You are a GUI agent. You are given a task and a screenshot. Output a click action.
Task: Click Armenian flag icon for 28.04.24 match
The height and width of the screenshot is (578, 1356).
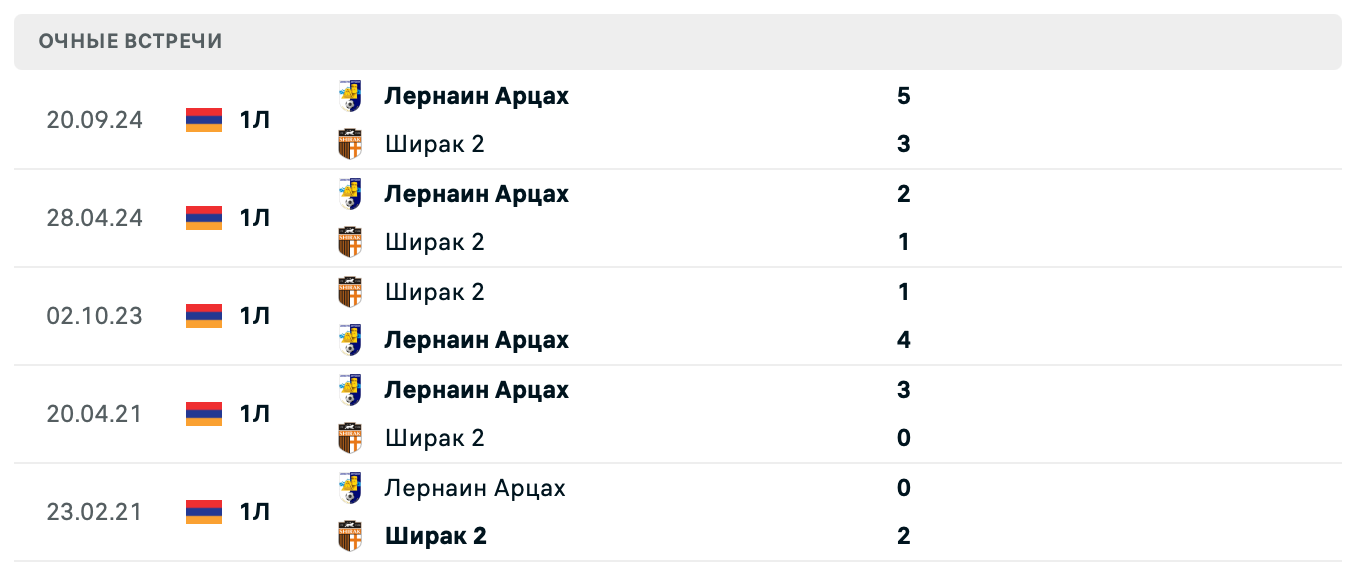(204, 218)
